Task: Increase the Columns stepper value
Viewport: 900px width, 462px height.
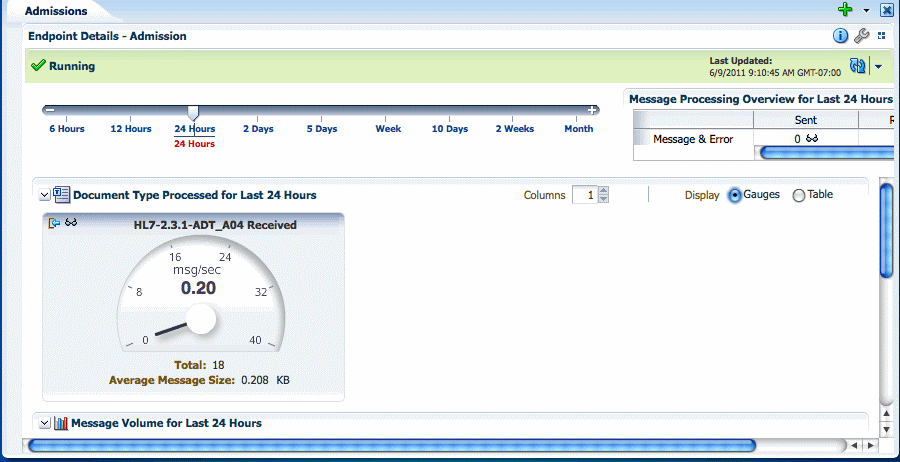Action: point(603,191)
